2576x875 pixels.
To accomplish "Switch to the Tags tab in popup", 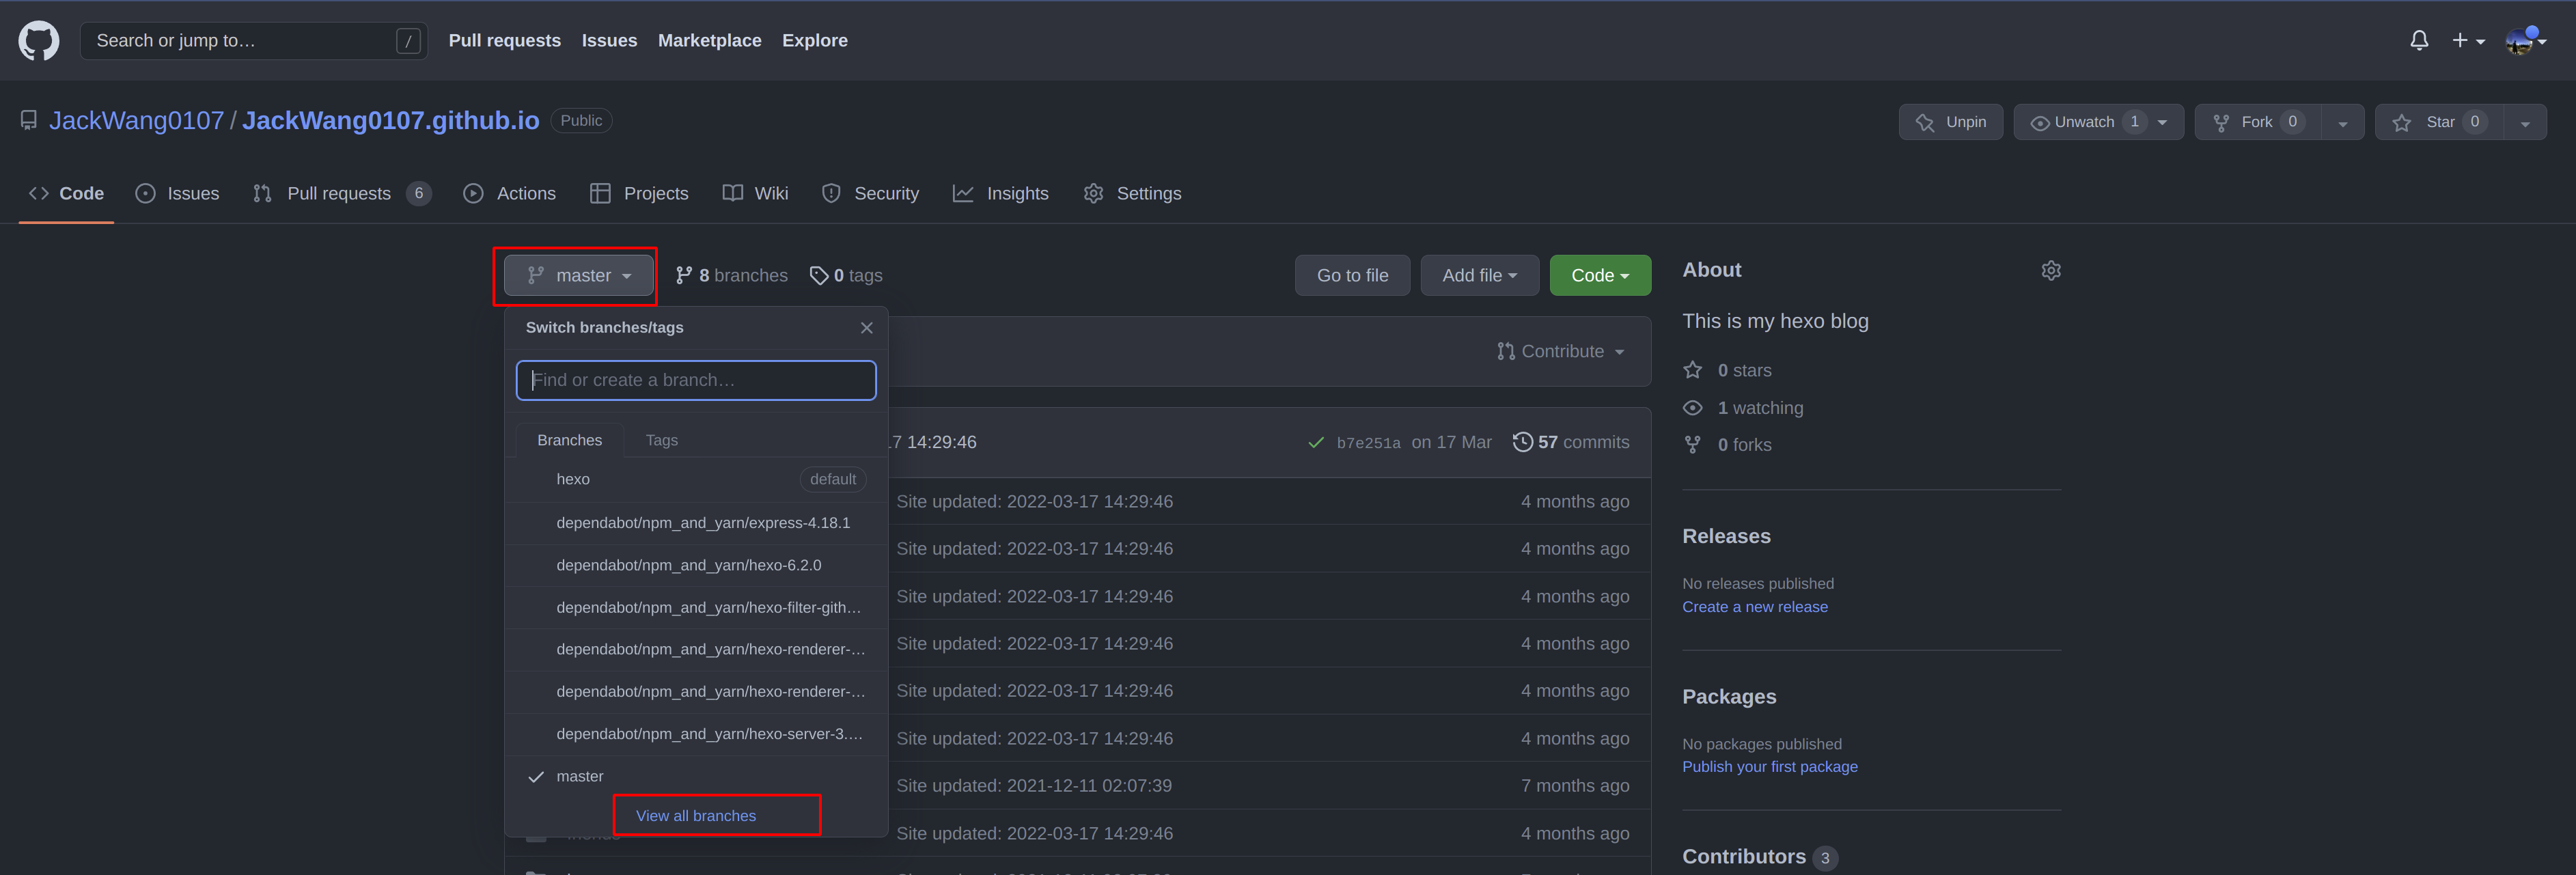I will click(661, 441).
